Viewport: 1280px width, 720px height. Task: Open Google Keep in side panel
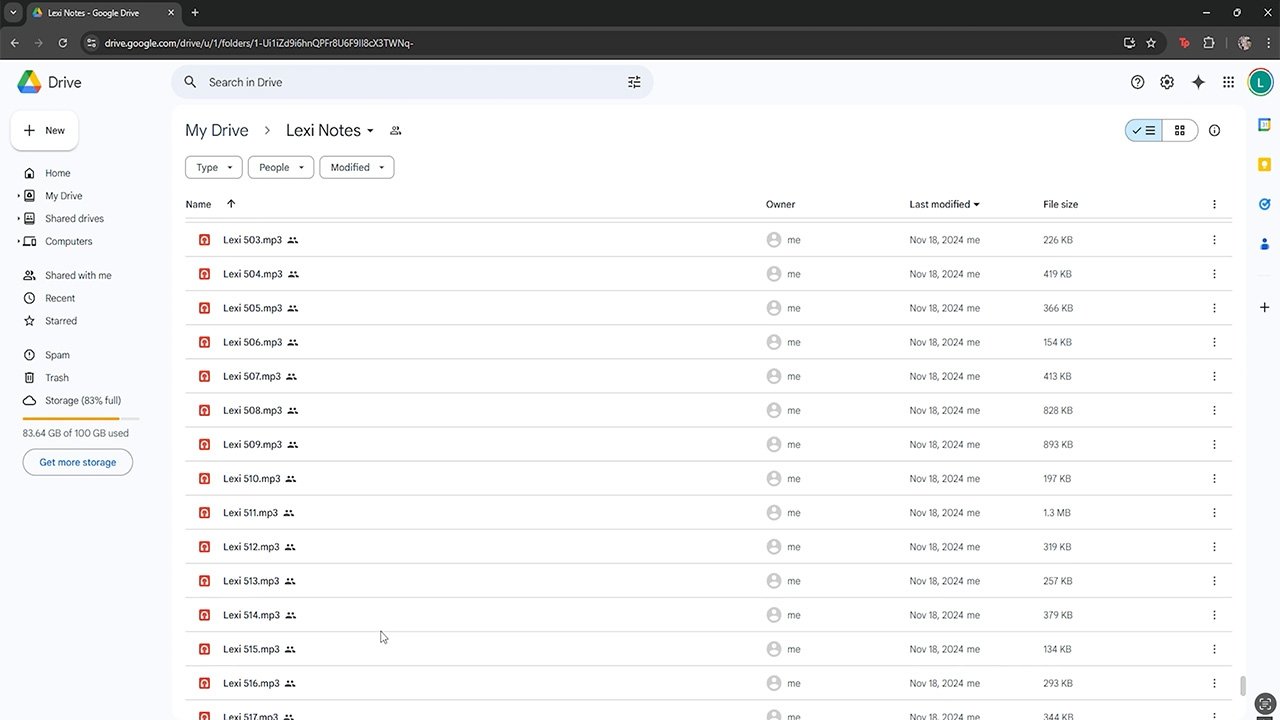pos(1264,164)
